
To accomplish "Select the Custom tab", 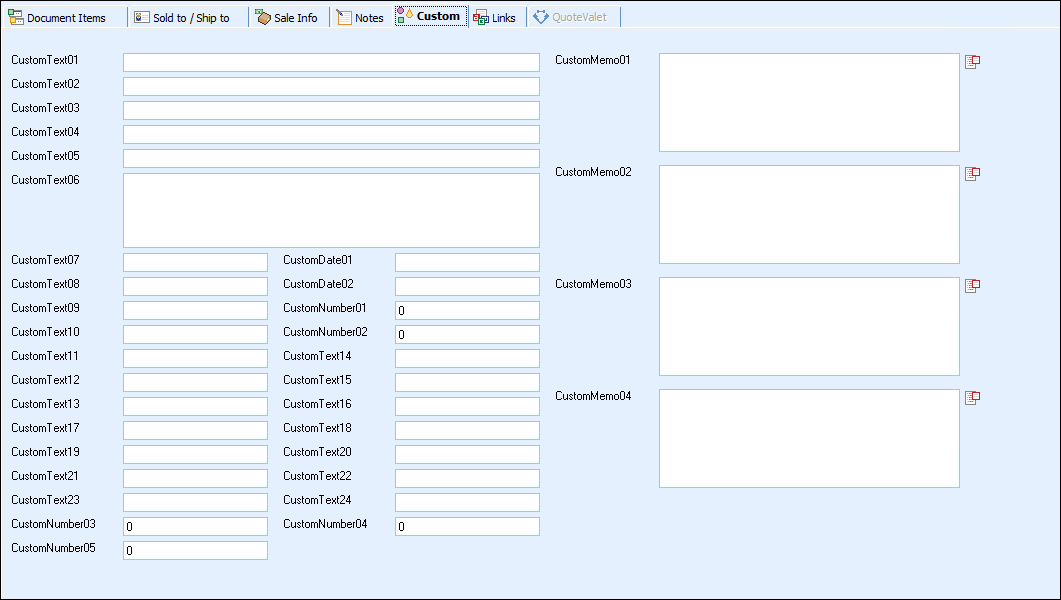I will click(x=430, y=17).
